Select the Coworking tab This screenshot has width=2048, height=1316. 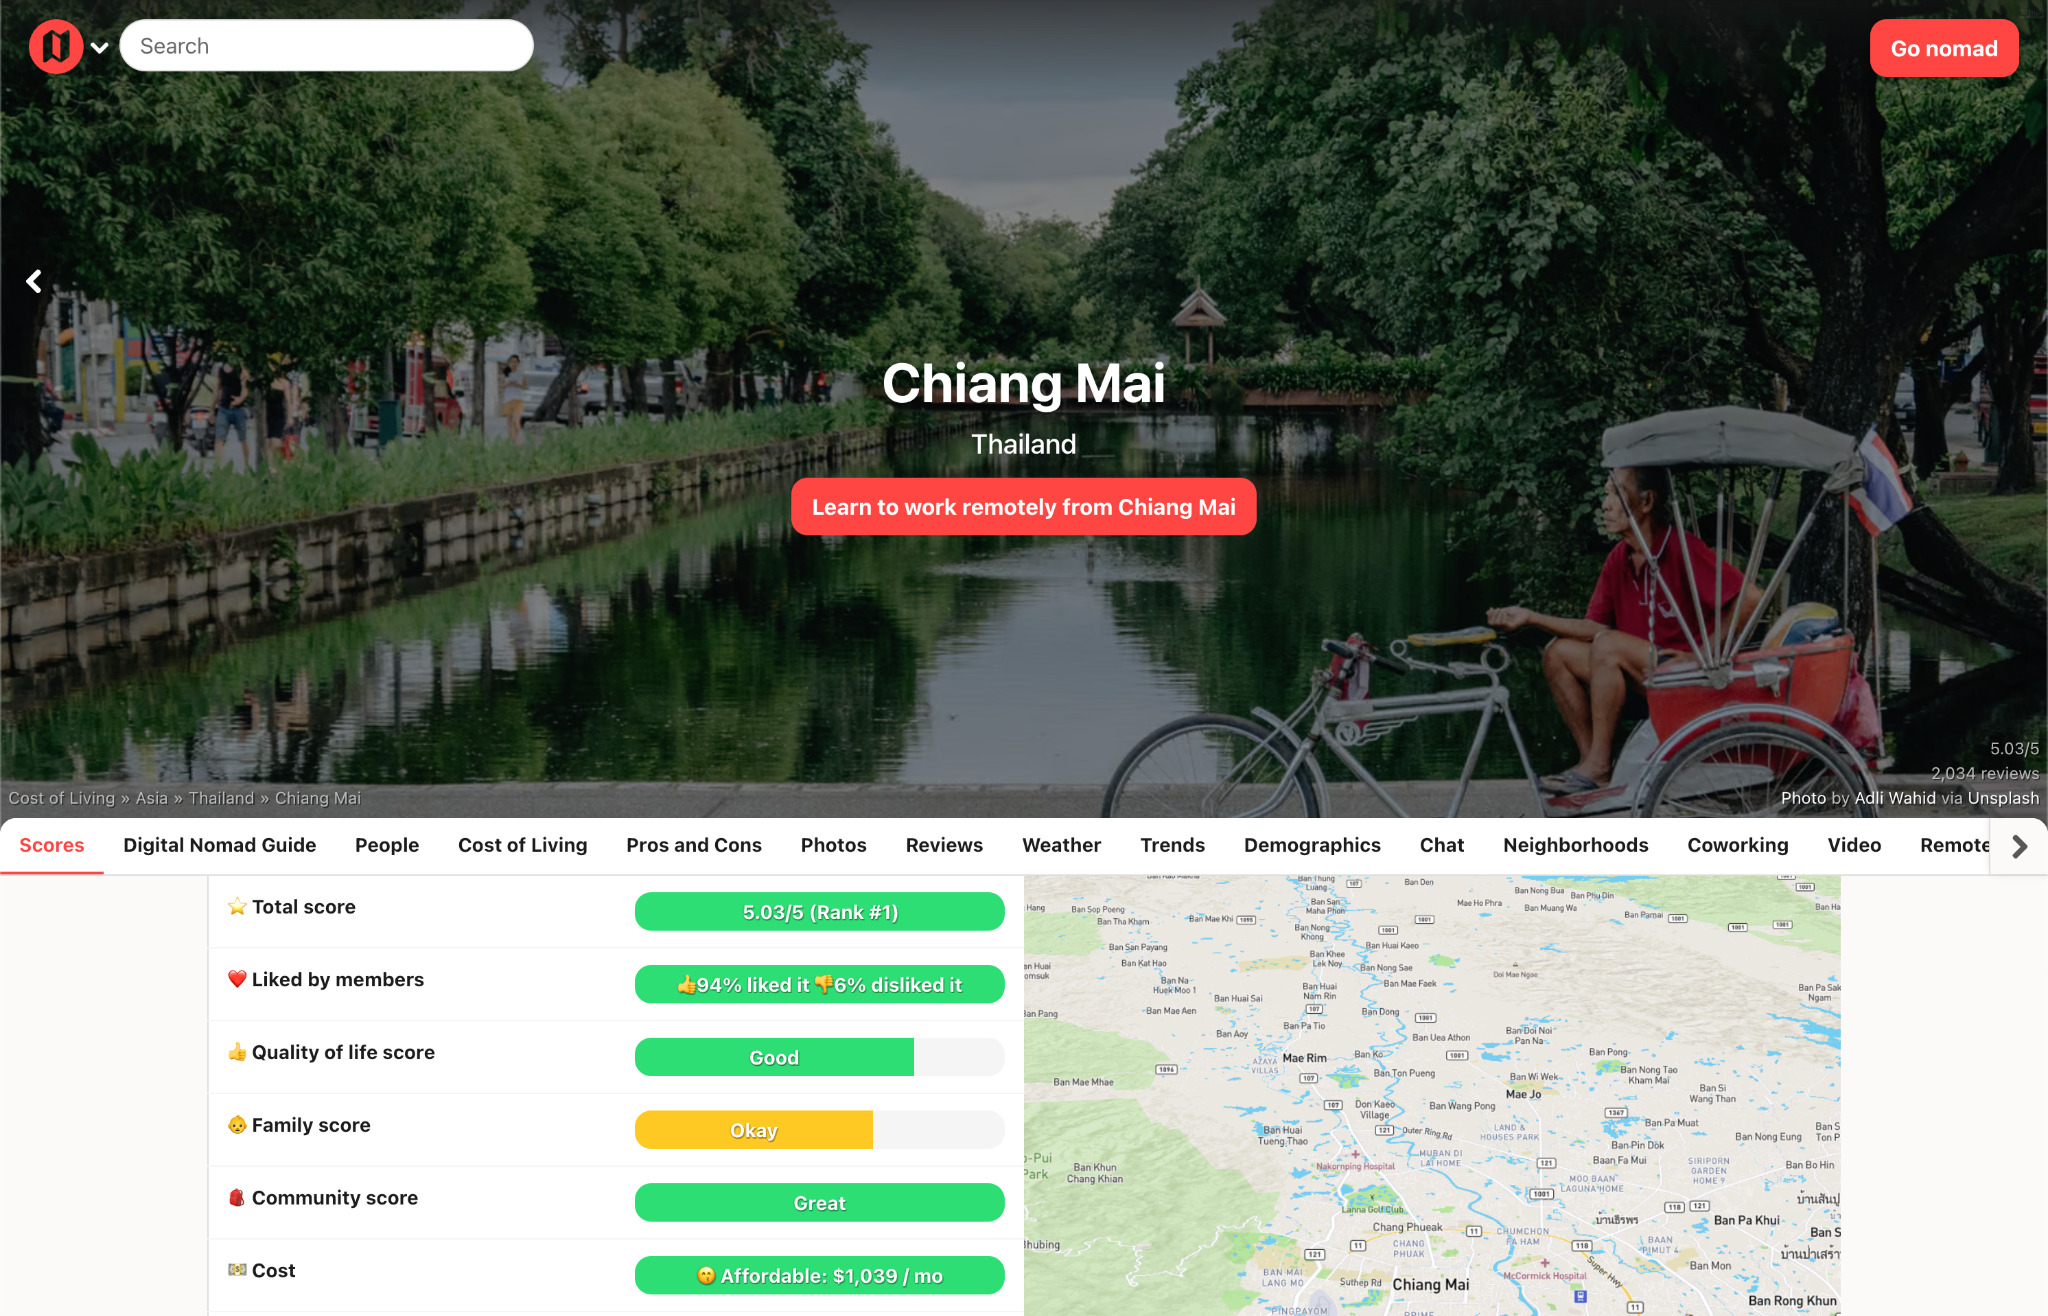pyautogui.click(x=1736, y=845)
